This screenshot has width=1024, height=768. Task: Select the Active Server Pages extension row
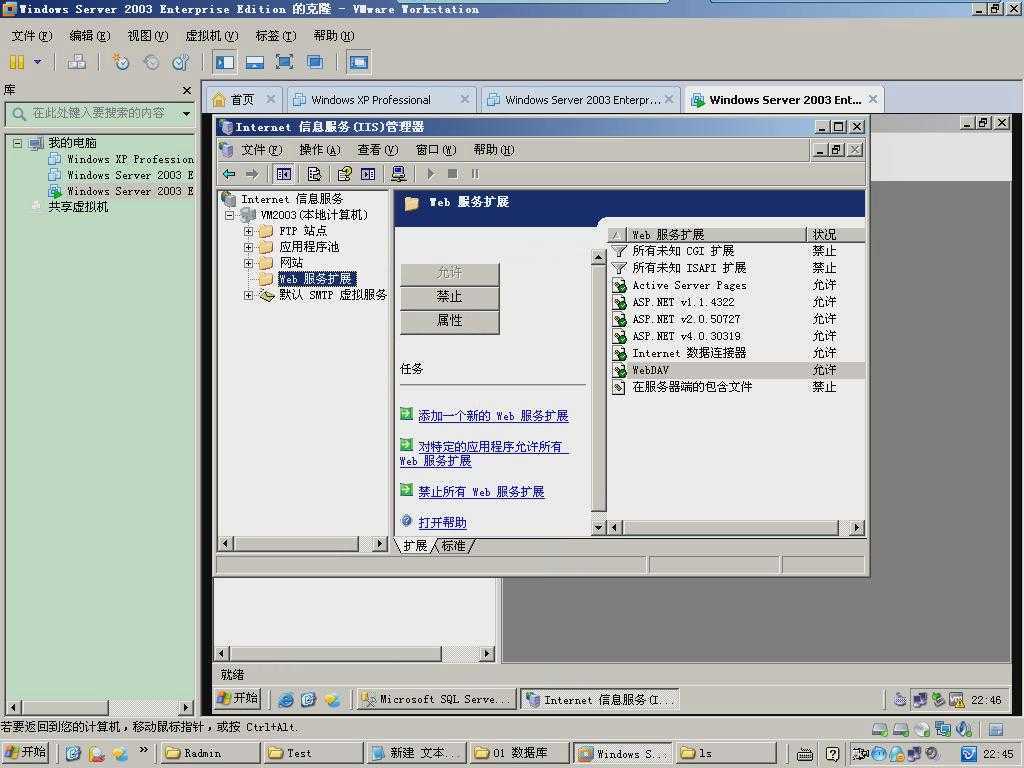[689, 285]
